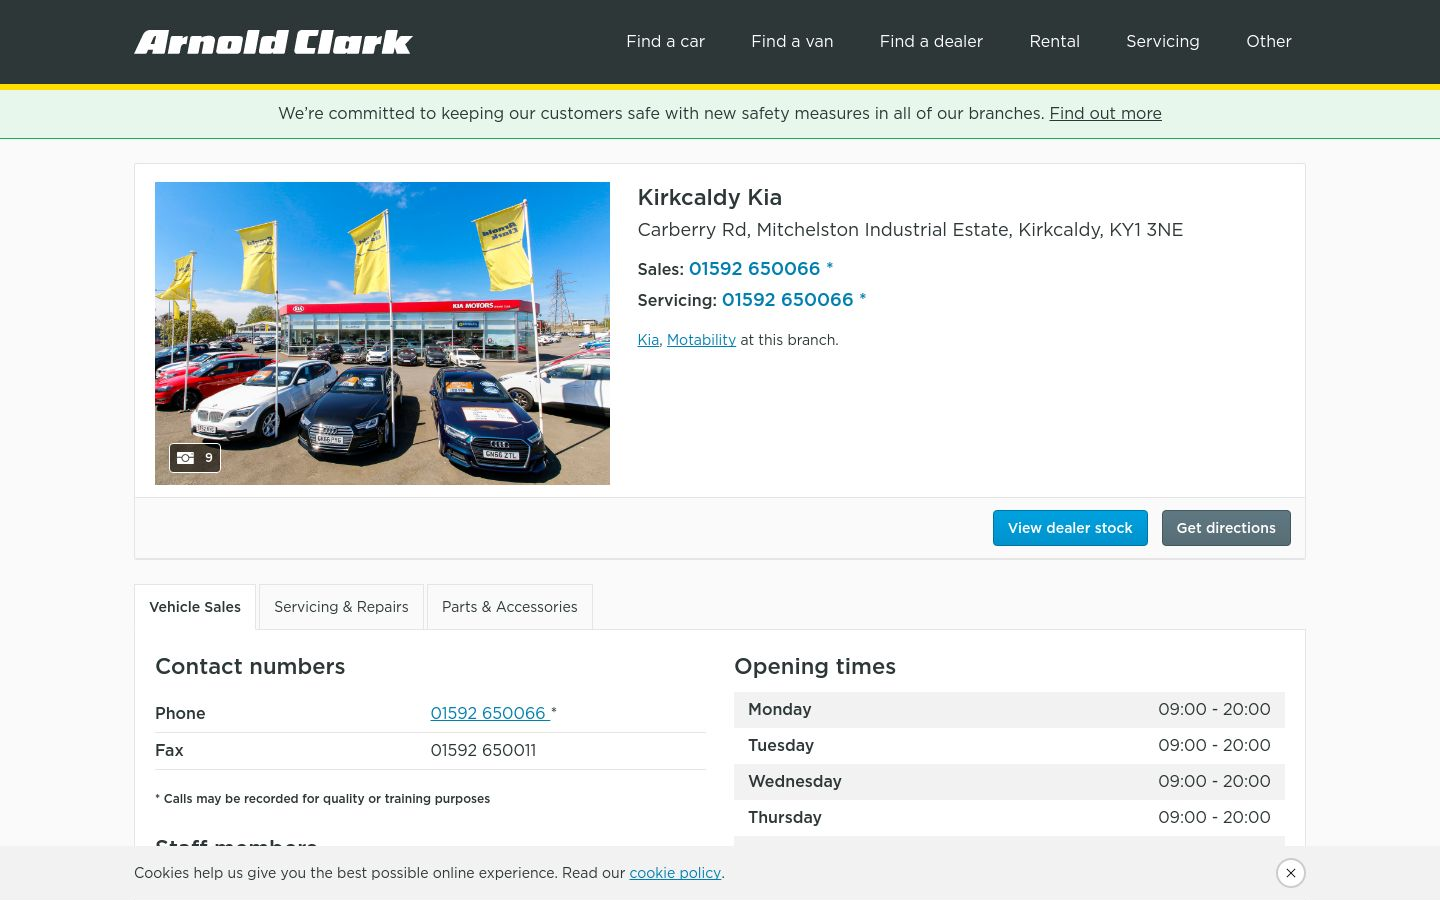Switch to the Parts & Accessories tab
Image resolution: width=1440 pixels, height=900 pixels.
(510, 607)
